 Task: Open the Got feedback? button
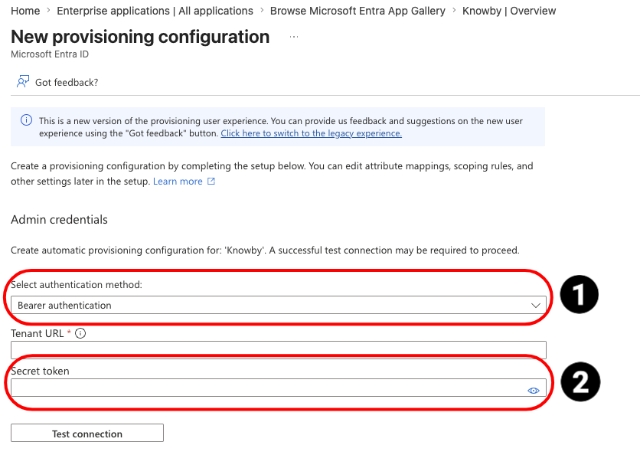pos(57,82)
